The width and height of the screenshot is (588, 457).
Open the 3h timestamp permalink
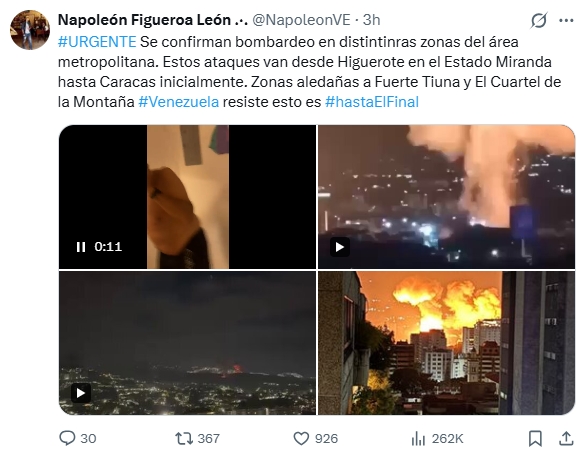(371, 20)
